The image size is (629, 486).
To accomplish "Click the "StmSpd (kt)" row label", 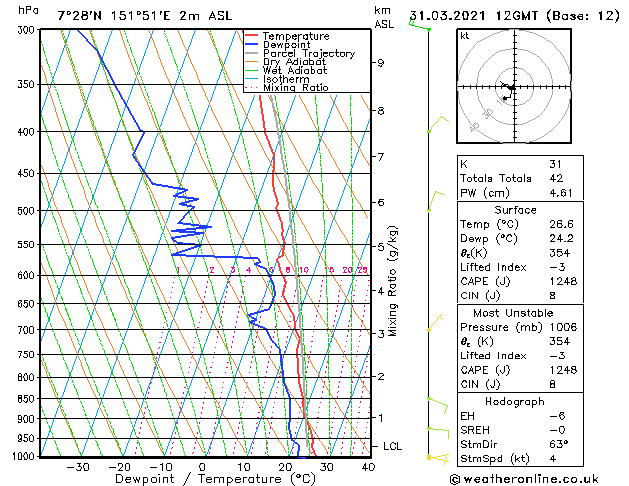I will tap(495, 458).
